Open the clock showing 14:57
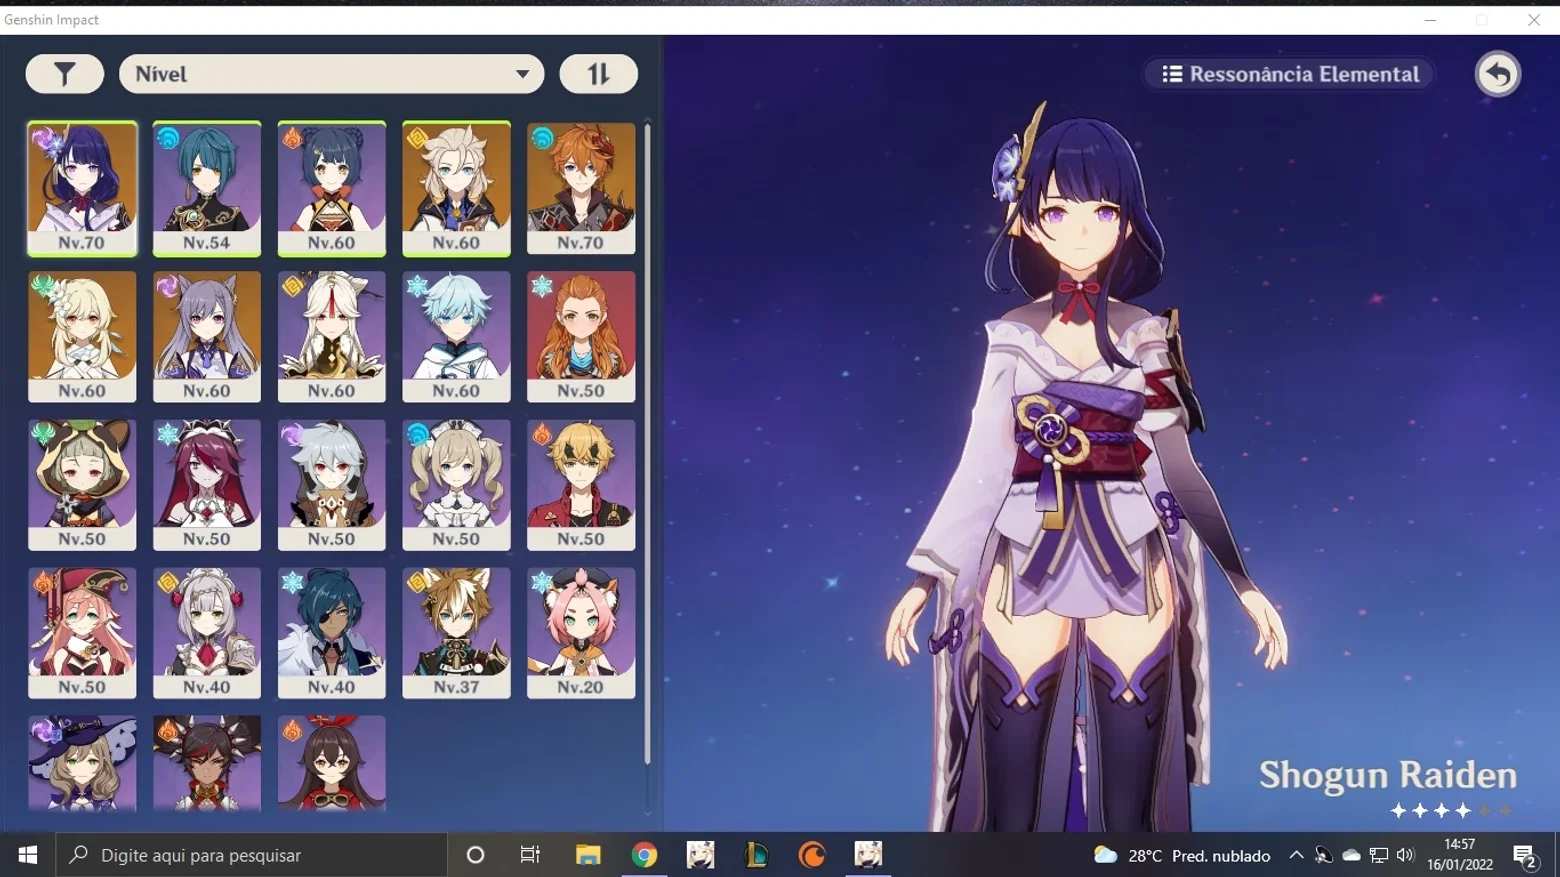 click(x=1460, y=855)
